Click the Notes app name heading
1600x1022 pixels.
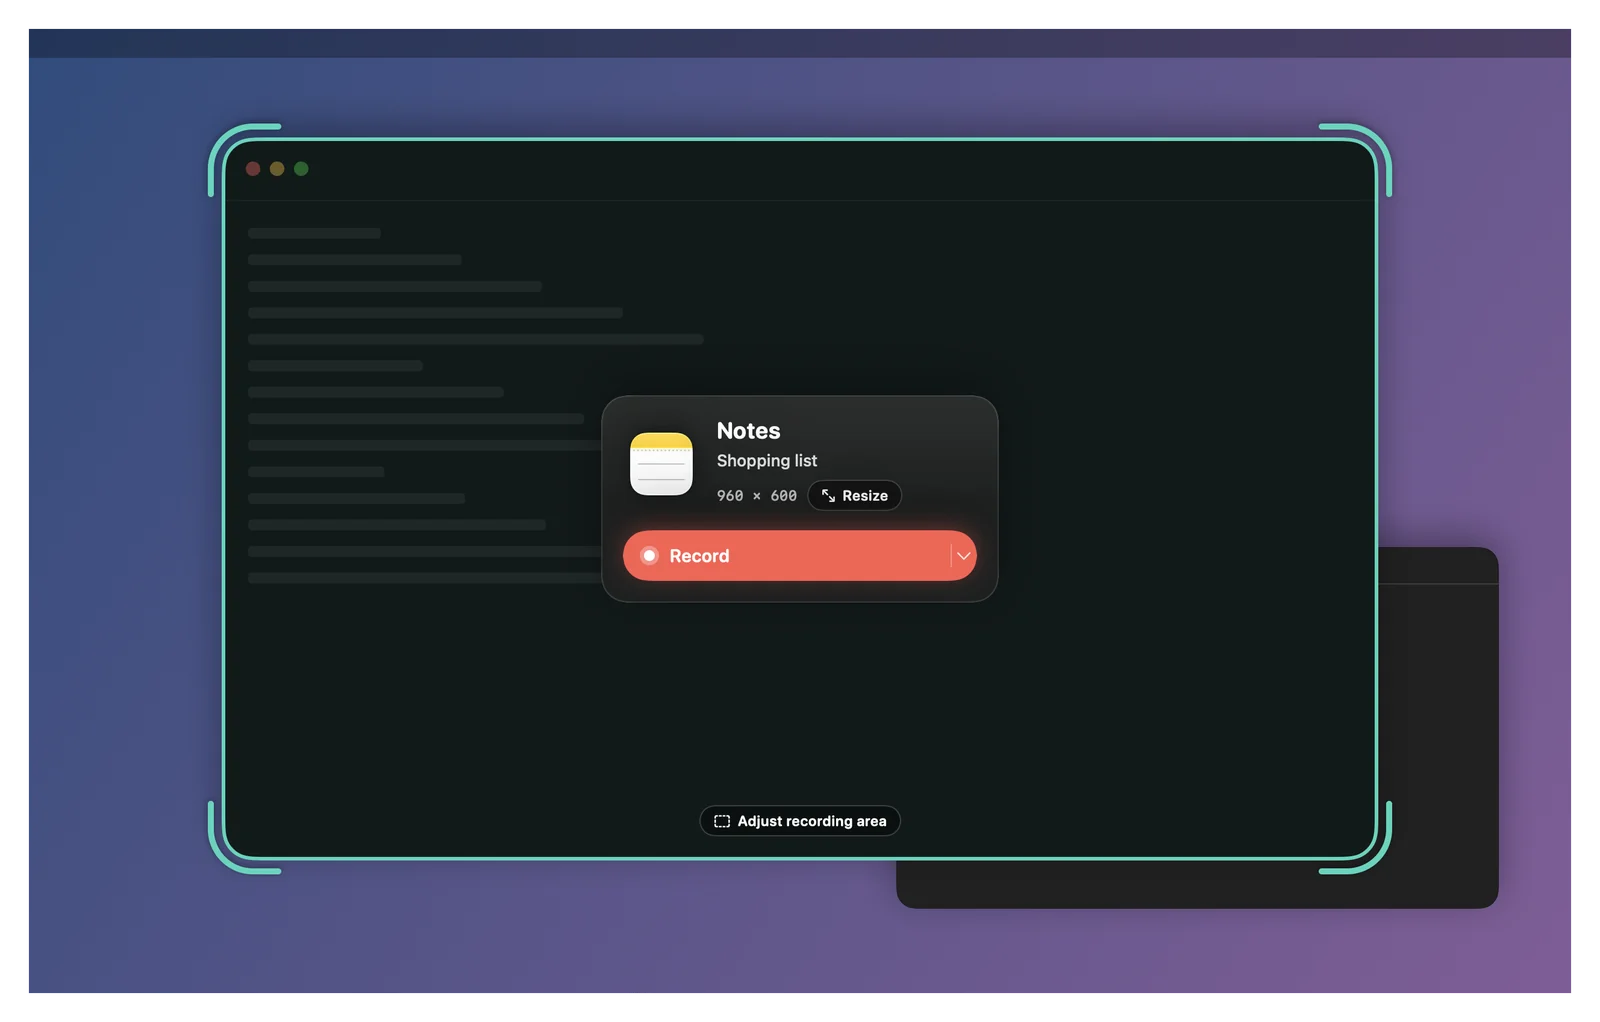pos(748,431)
